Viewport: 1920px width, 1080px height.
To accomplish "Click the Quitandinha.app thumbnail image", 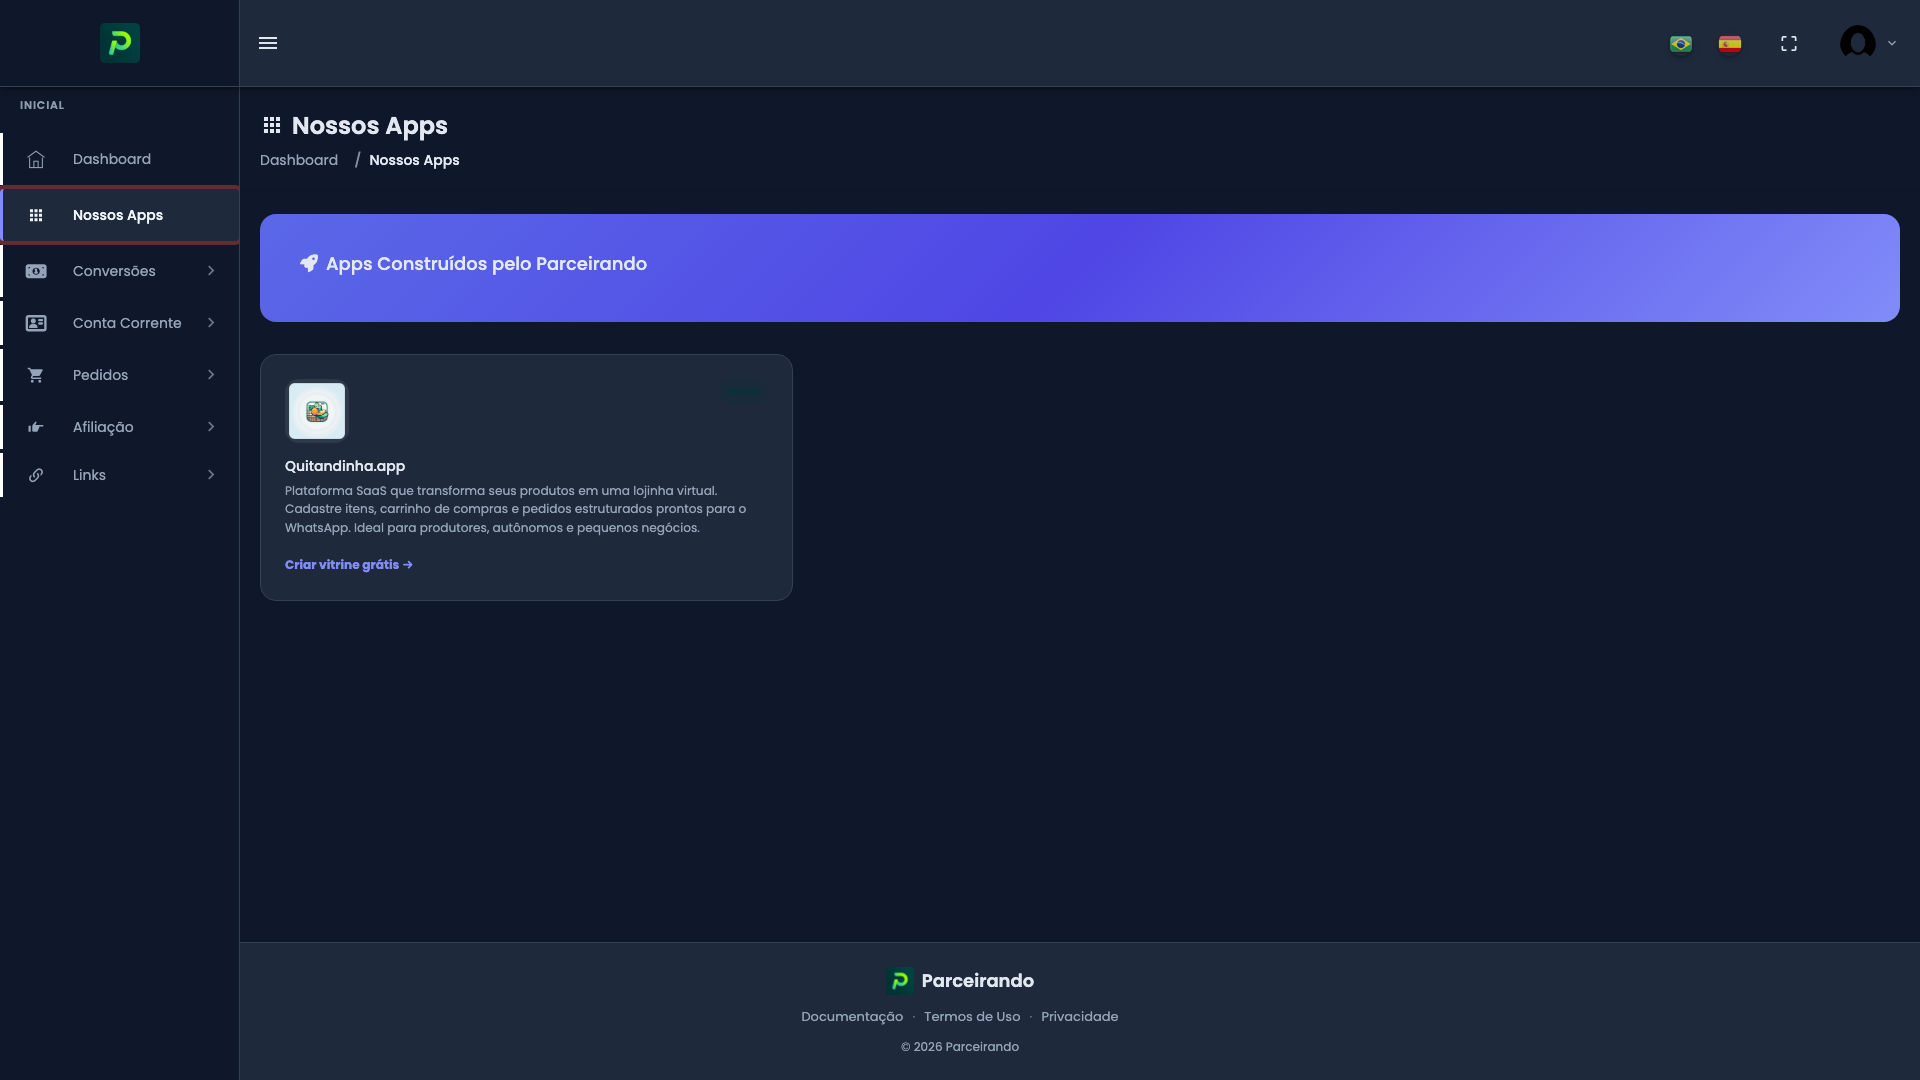I will [317, 411].
